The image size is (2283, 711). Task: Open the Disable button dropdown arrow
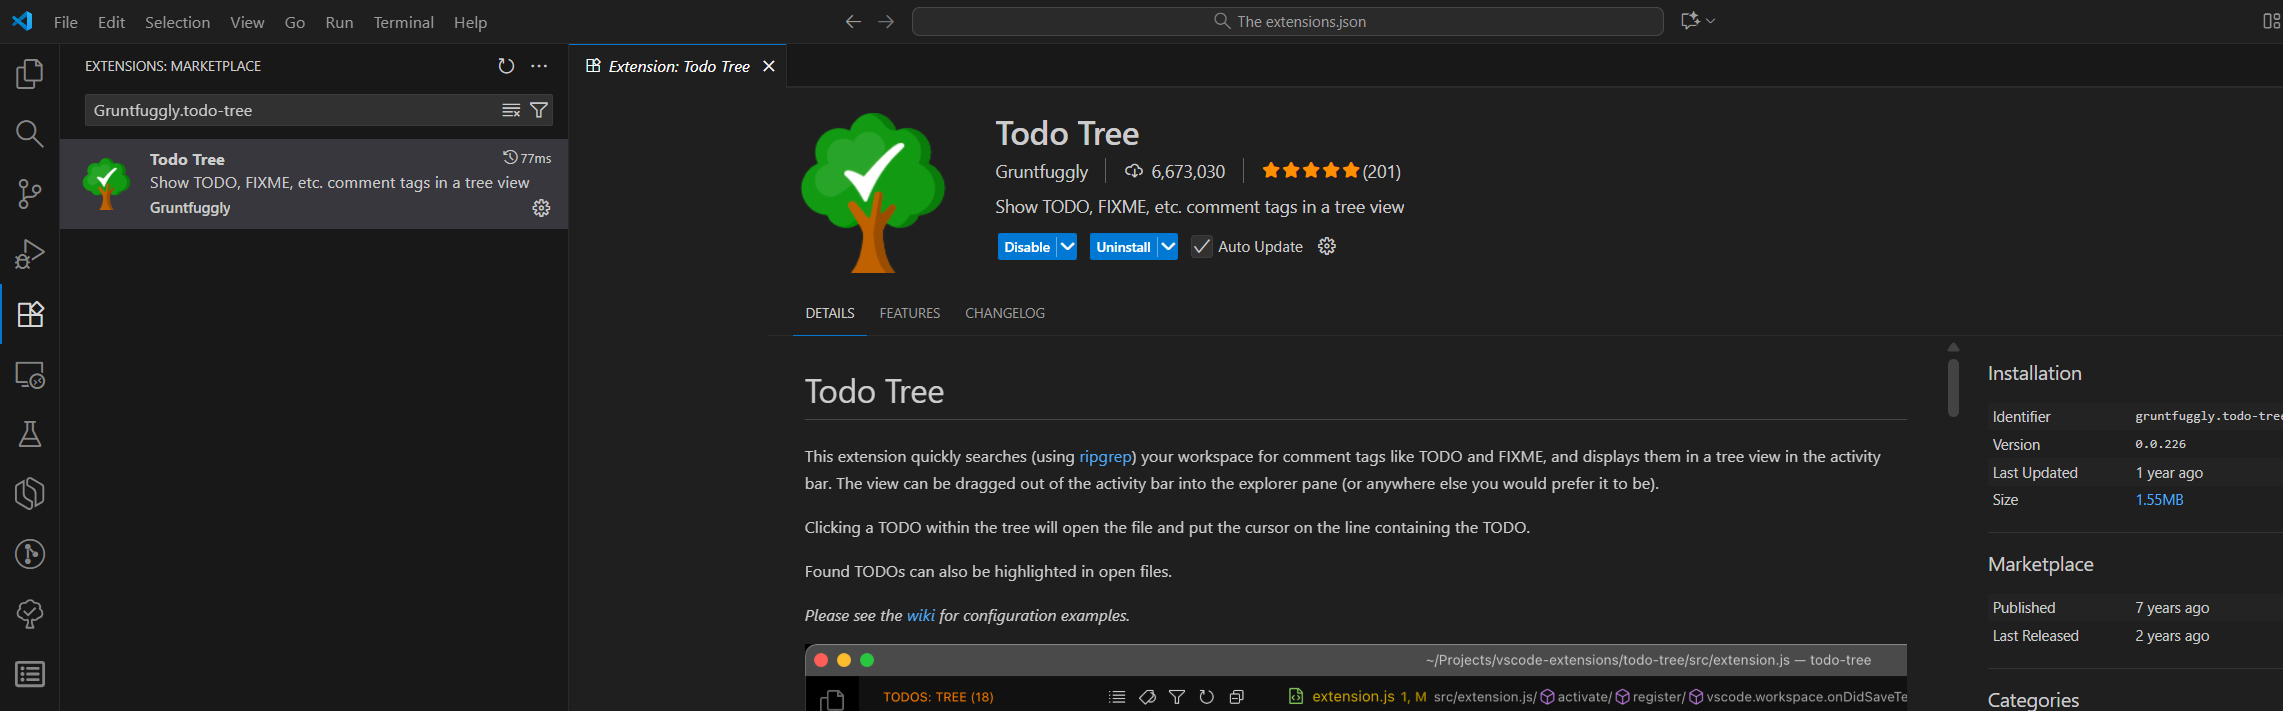(1067, 247)
